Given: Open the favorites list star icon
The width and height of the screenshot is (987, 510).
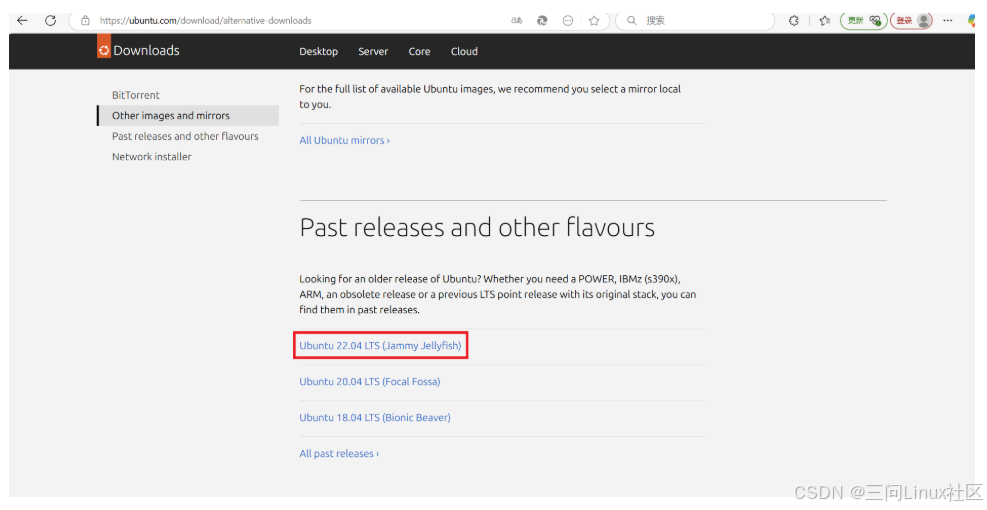Looking at the screenshot, I should (x=825, y=20).
